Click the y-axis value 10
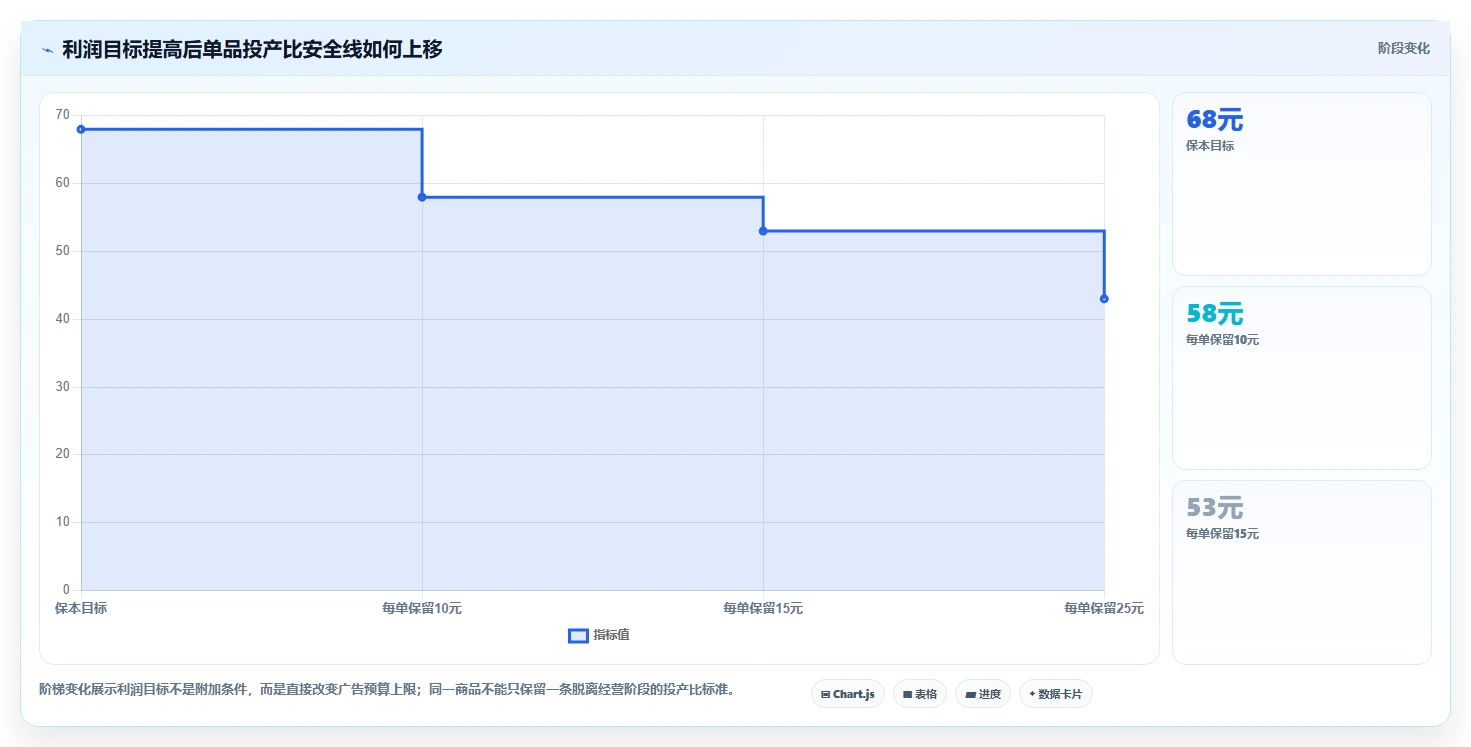The image size is (1471, 747). tap(63, 522)
